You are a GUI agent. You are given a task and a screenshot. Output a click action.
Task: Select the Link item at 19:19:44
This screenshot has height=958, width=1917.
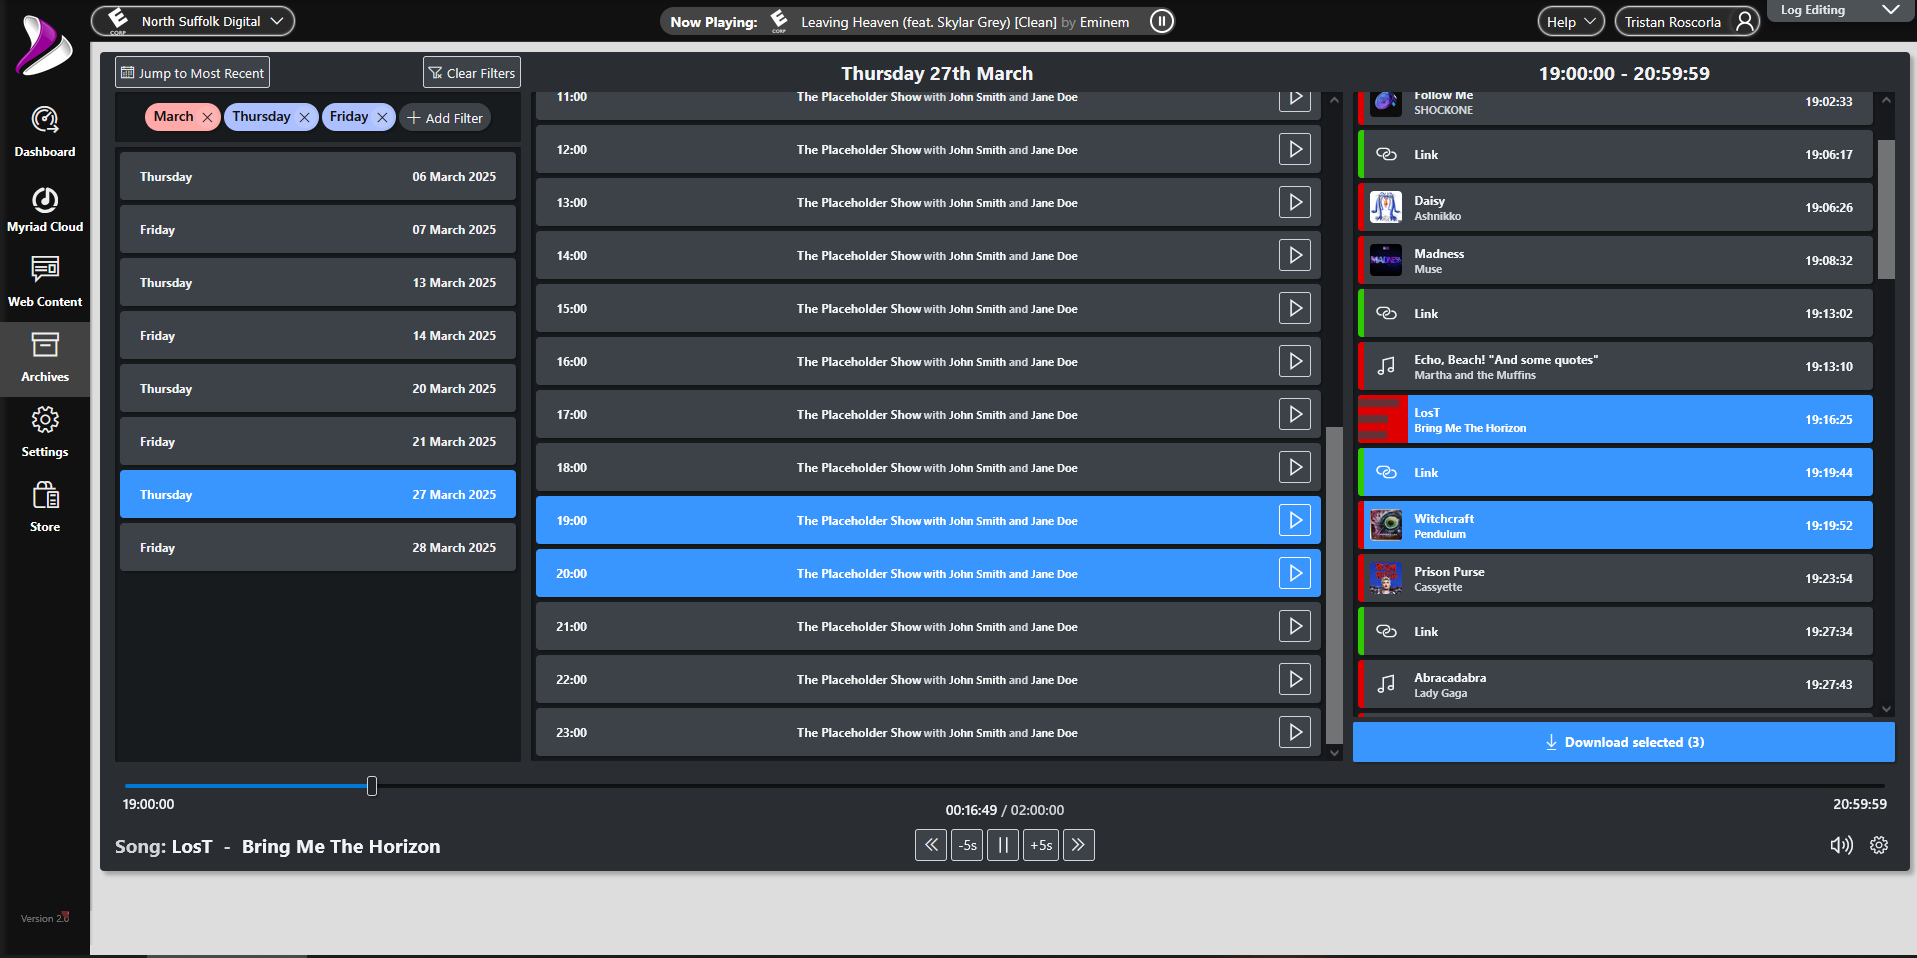pyautogui.click(x=1615, y=472)
